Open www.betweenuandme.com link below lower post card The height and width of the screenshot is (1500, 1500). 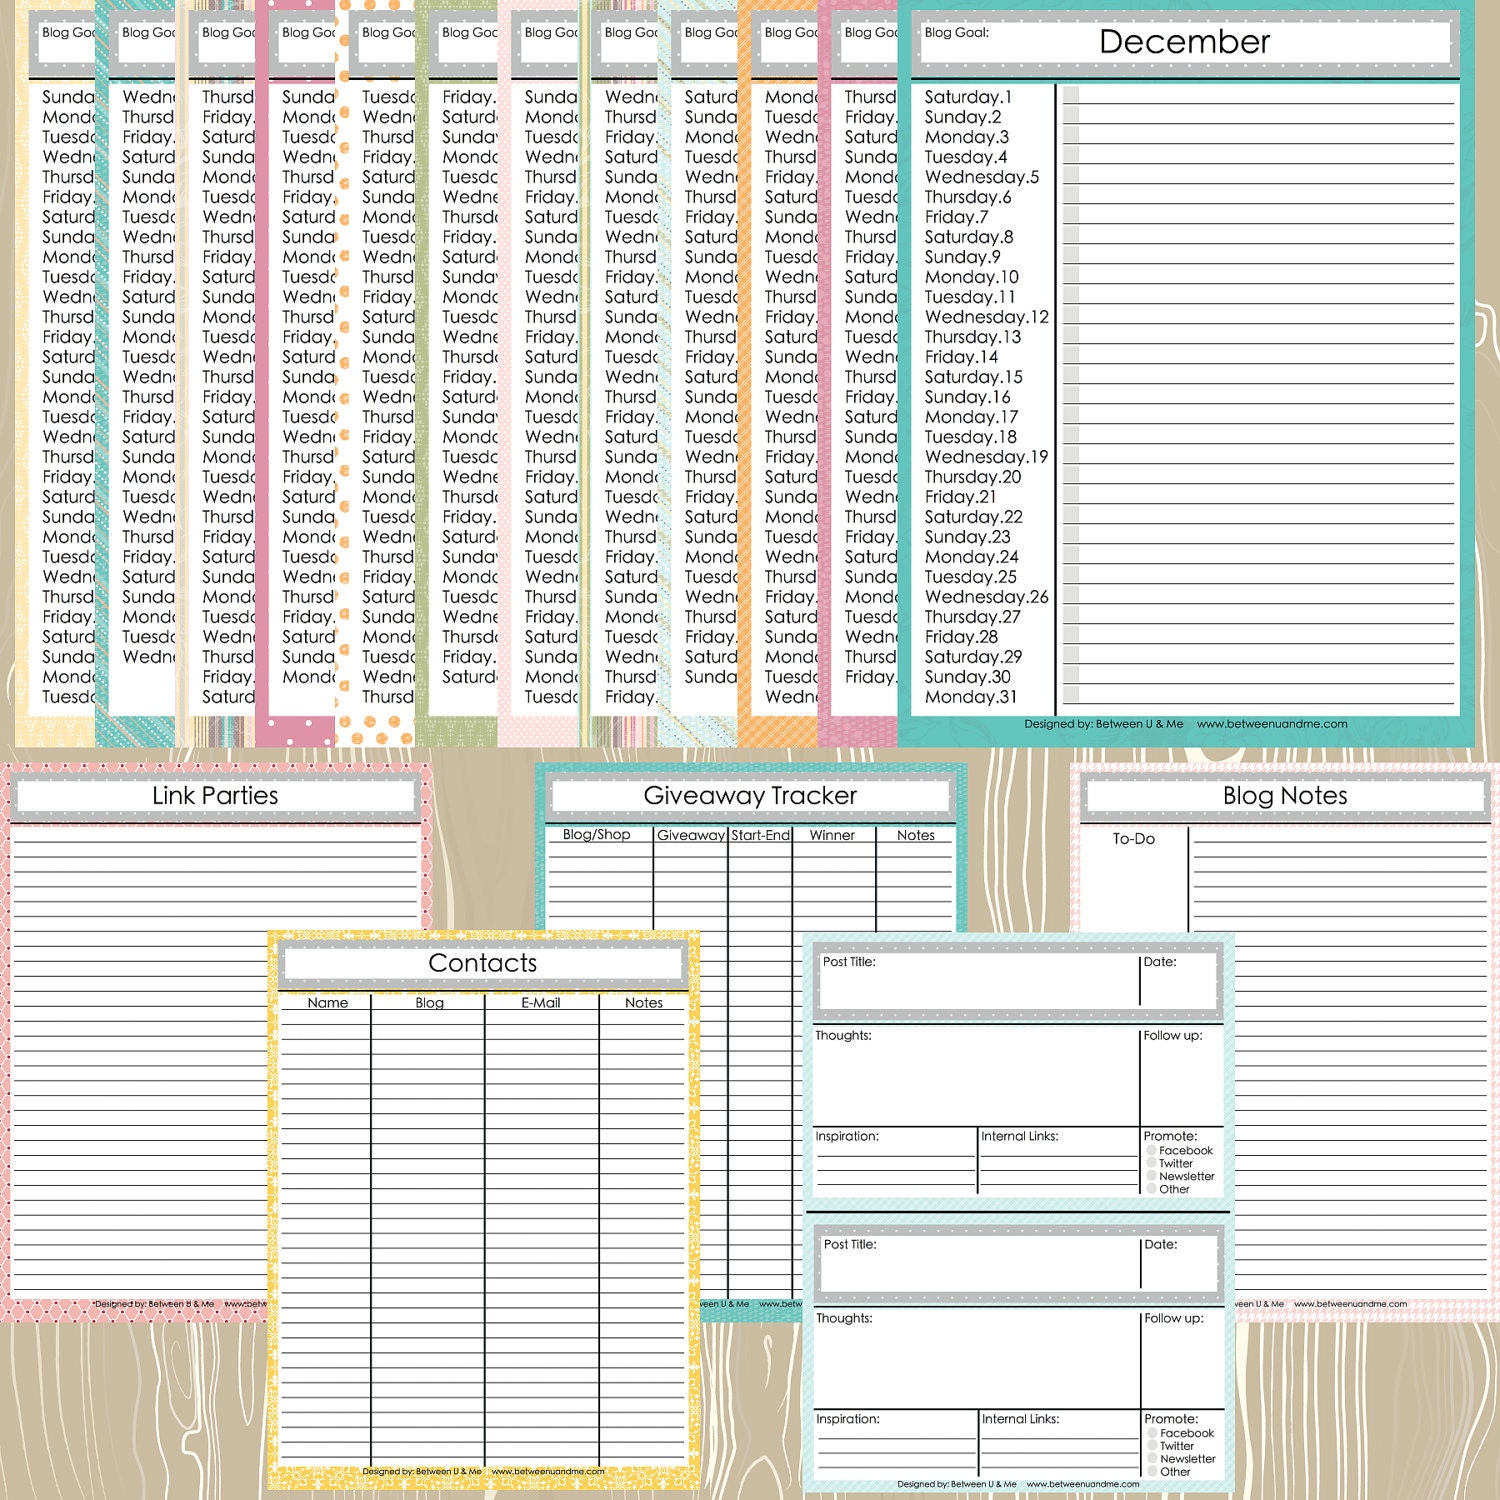[1083, 1484]
